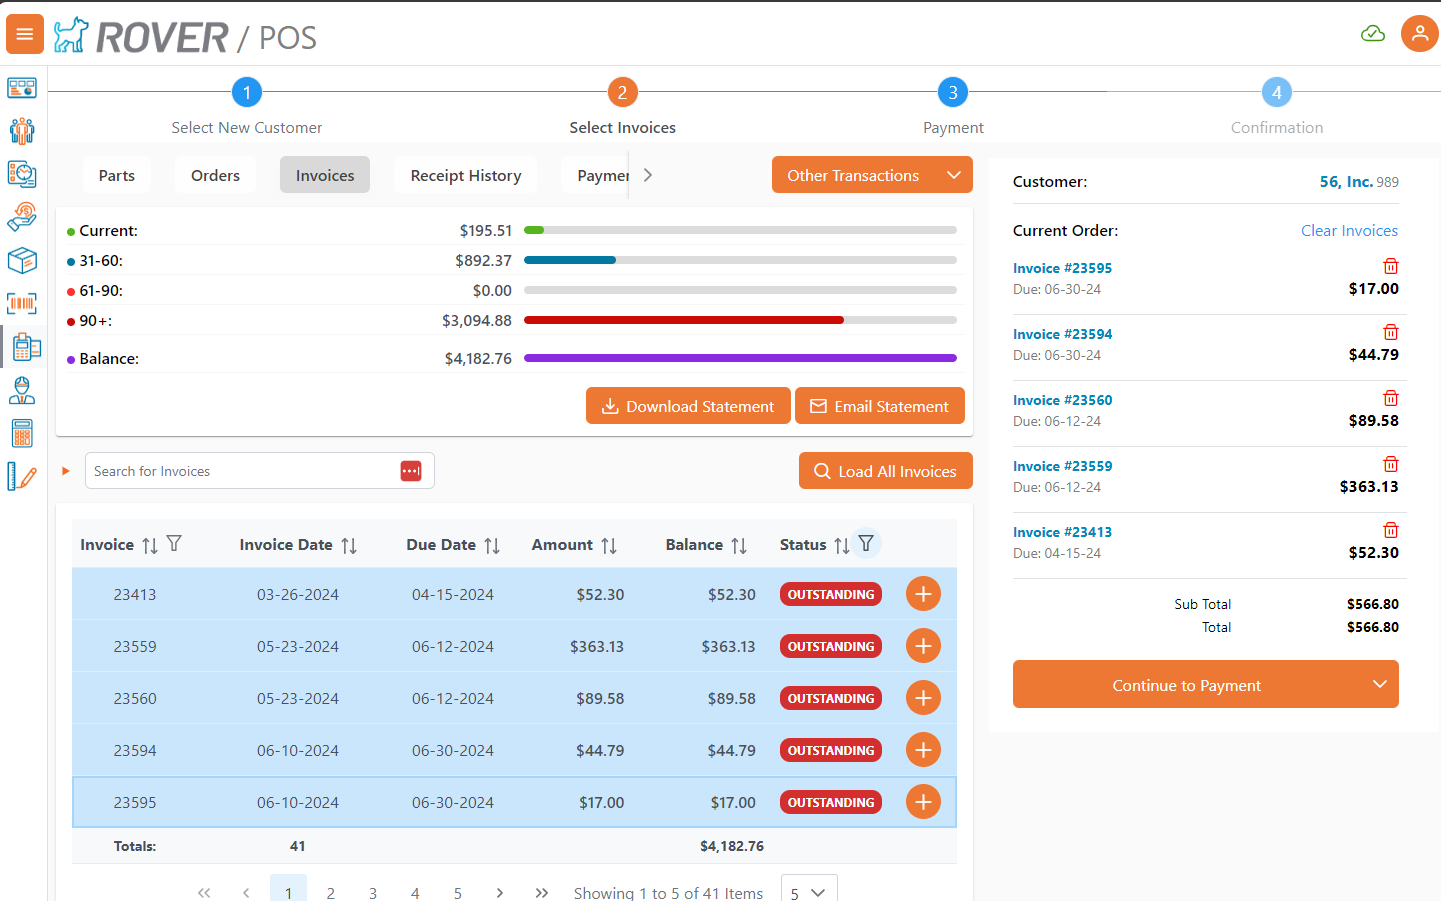The width and height of the screenshot is (1441, 901).
Task: Open the Status column filter funnel
Action: point(866,543)
